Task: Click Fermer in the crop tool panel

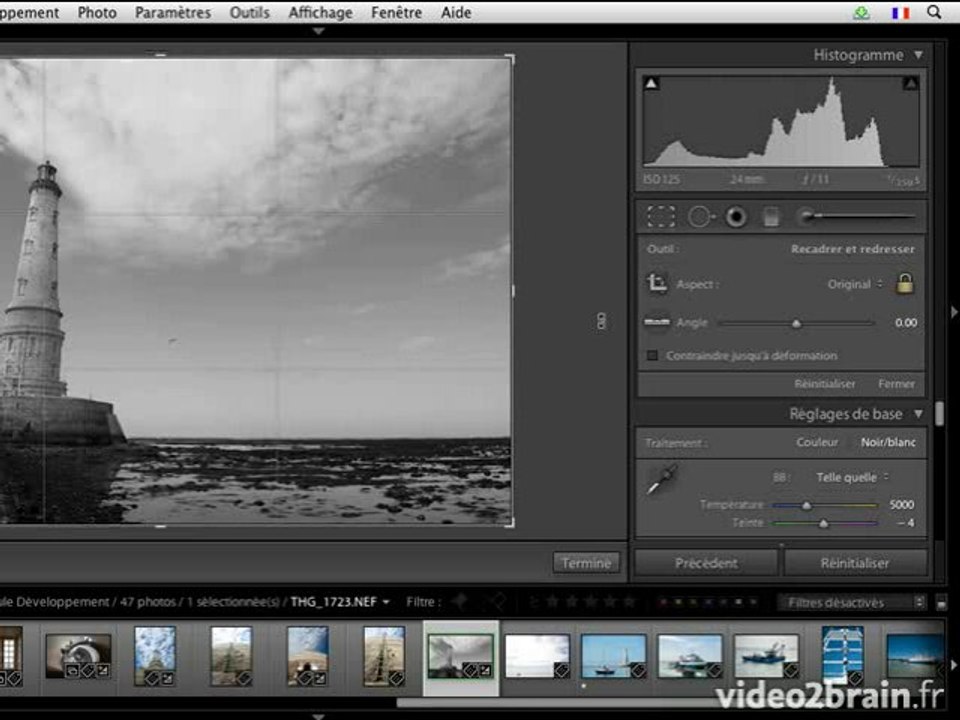Action: (896, 384)
